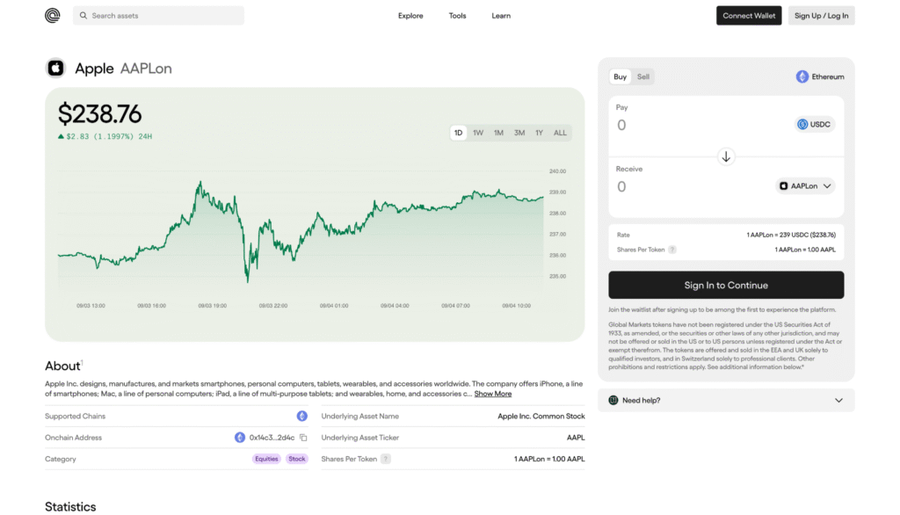Select the Buy toggle
This screenshot has height=515, width=900.
[x=620, y=76]
